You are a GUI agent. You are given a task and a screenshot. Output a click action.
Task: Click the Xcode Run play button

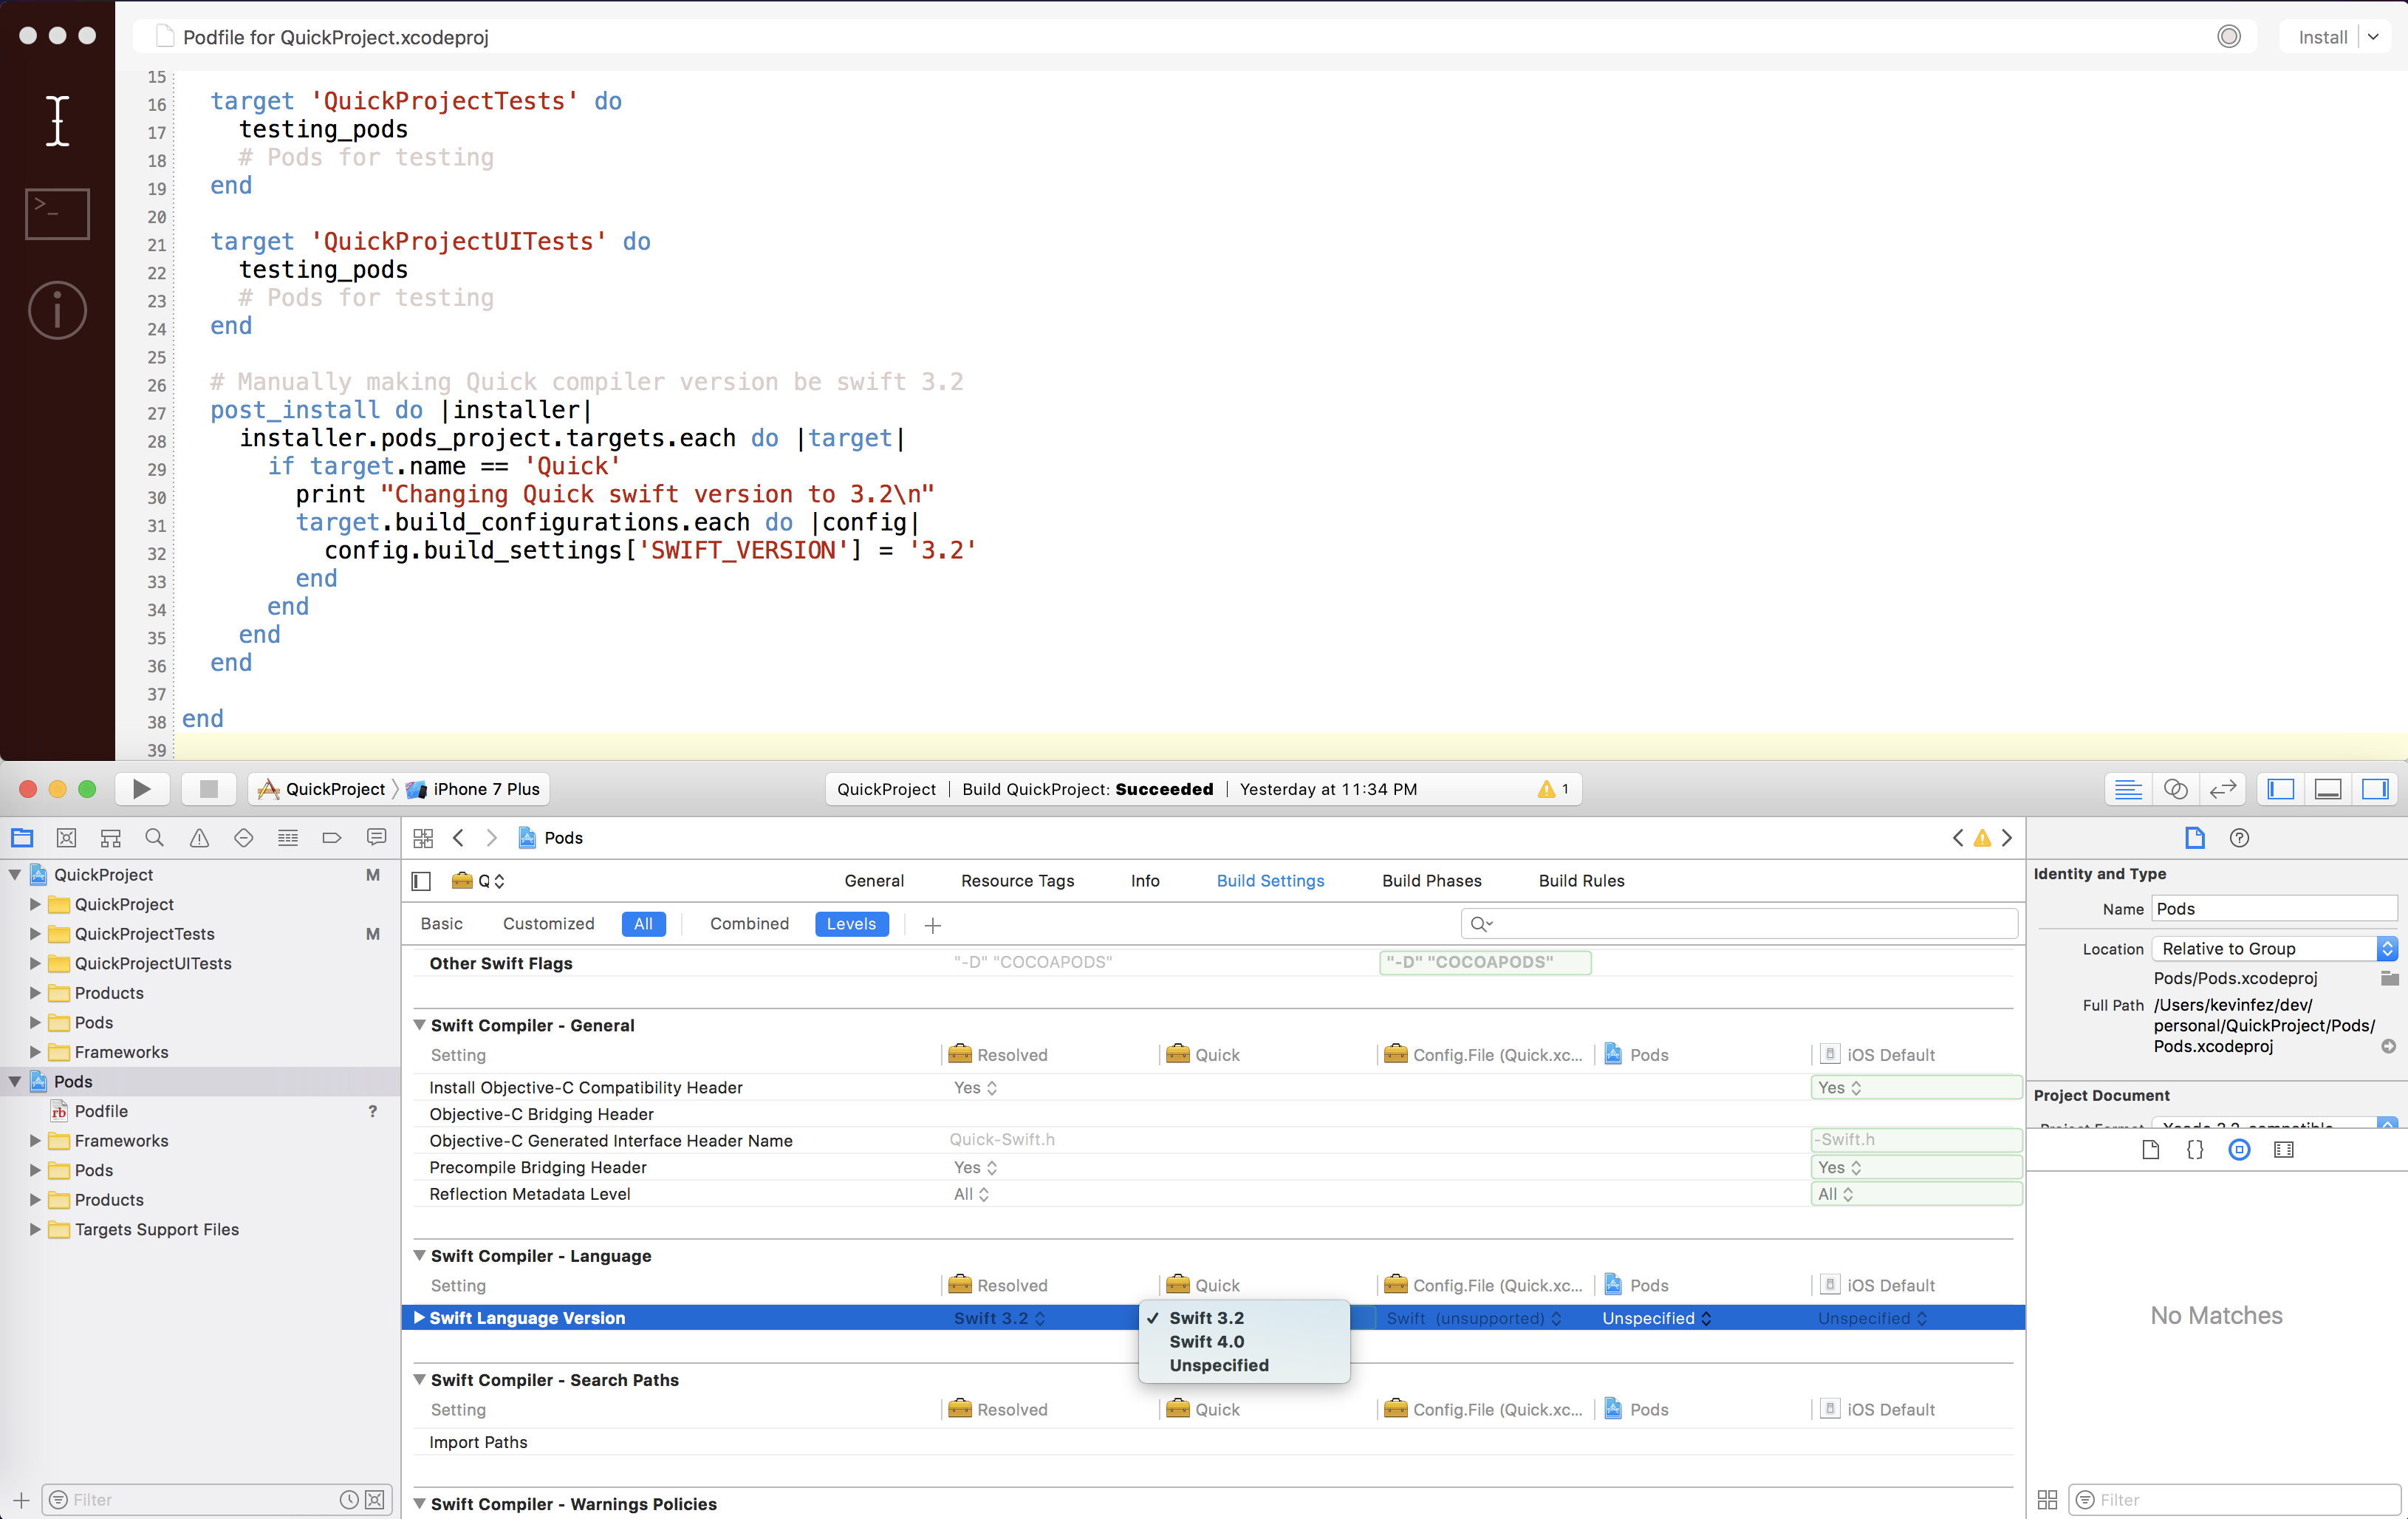point(142,789)
